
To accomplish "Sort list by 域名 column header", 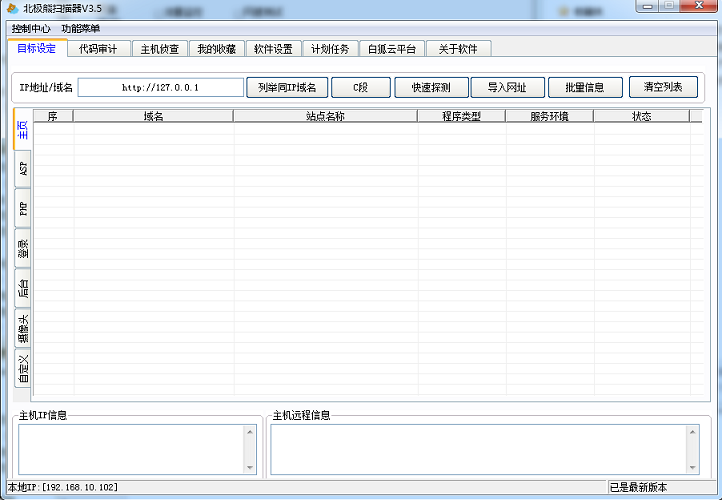I will click(x=153, y=116).
